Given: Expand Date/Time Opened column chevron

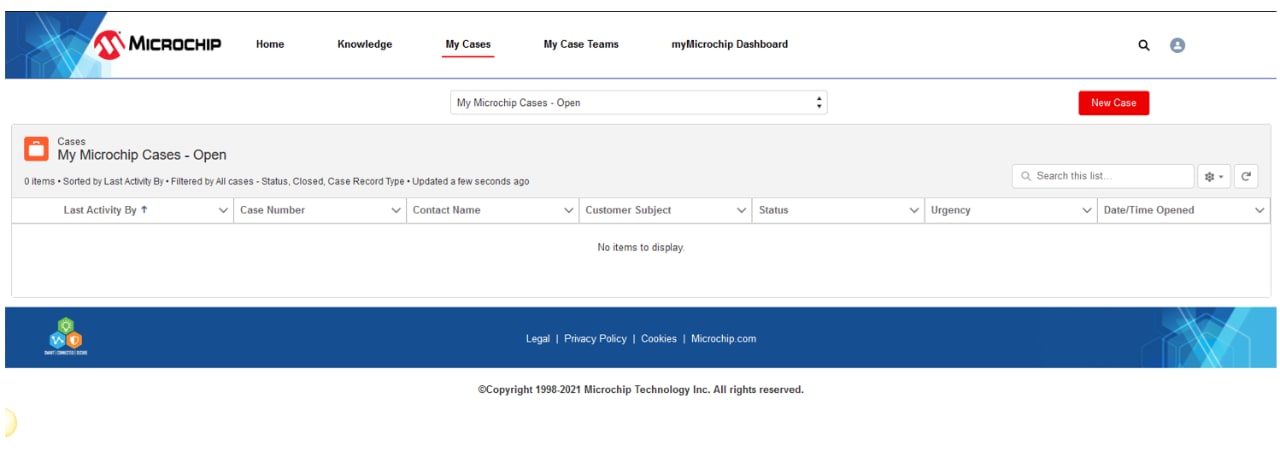Looking at the screenshot, I should pos(1260,211).
